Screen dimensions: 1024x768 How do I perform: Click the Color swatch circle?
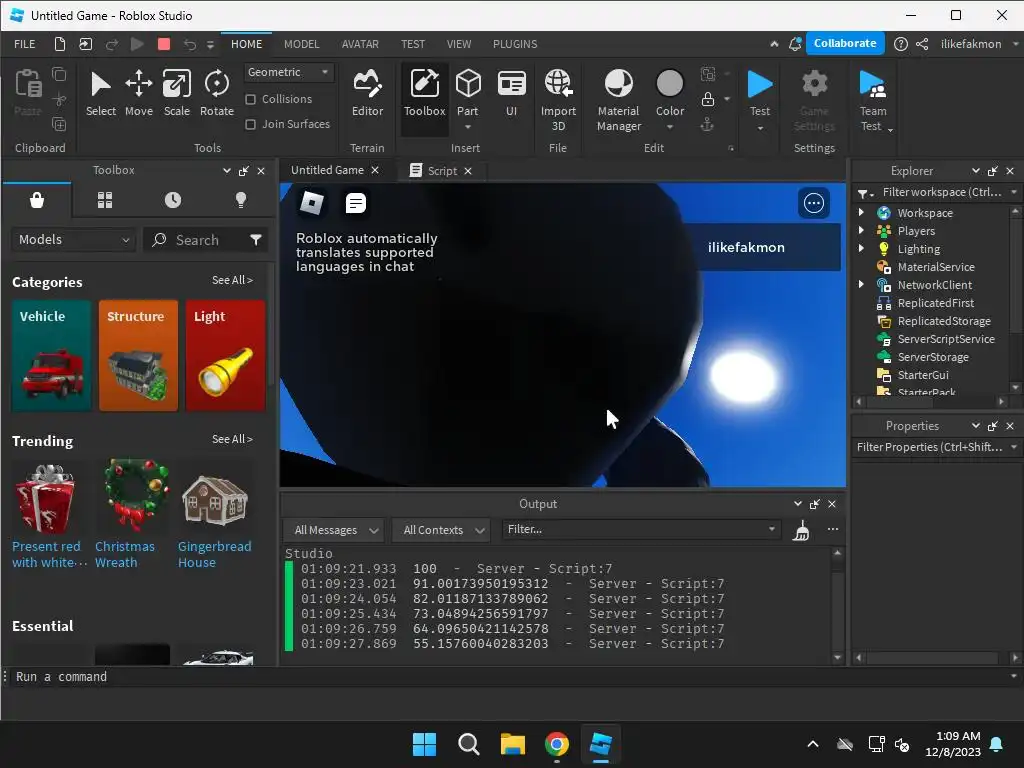(669, 84)
